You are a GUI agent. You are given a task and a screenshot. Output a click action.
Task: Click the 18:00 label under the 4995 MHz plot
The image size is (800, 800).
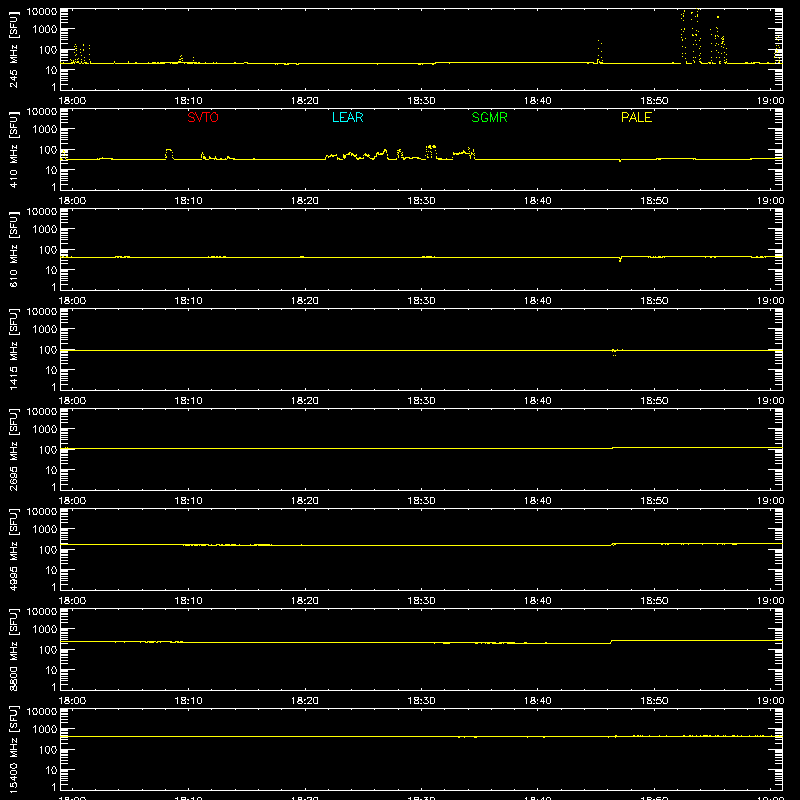click(x=72, y=601)
